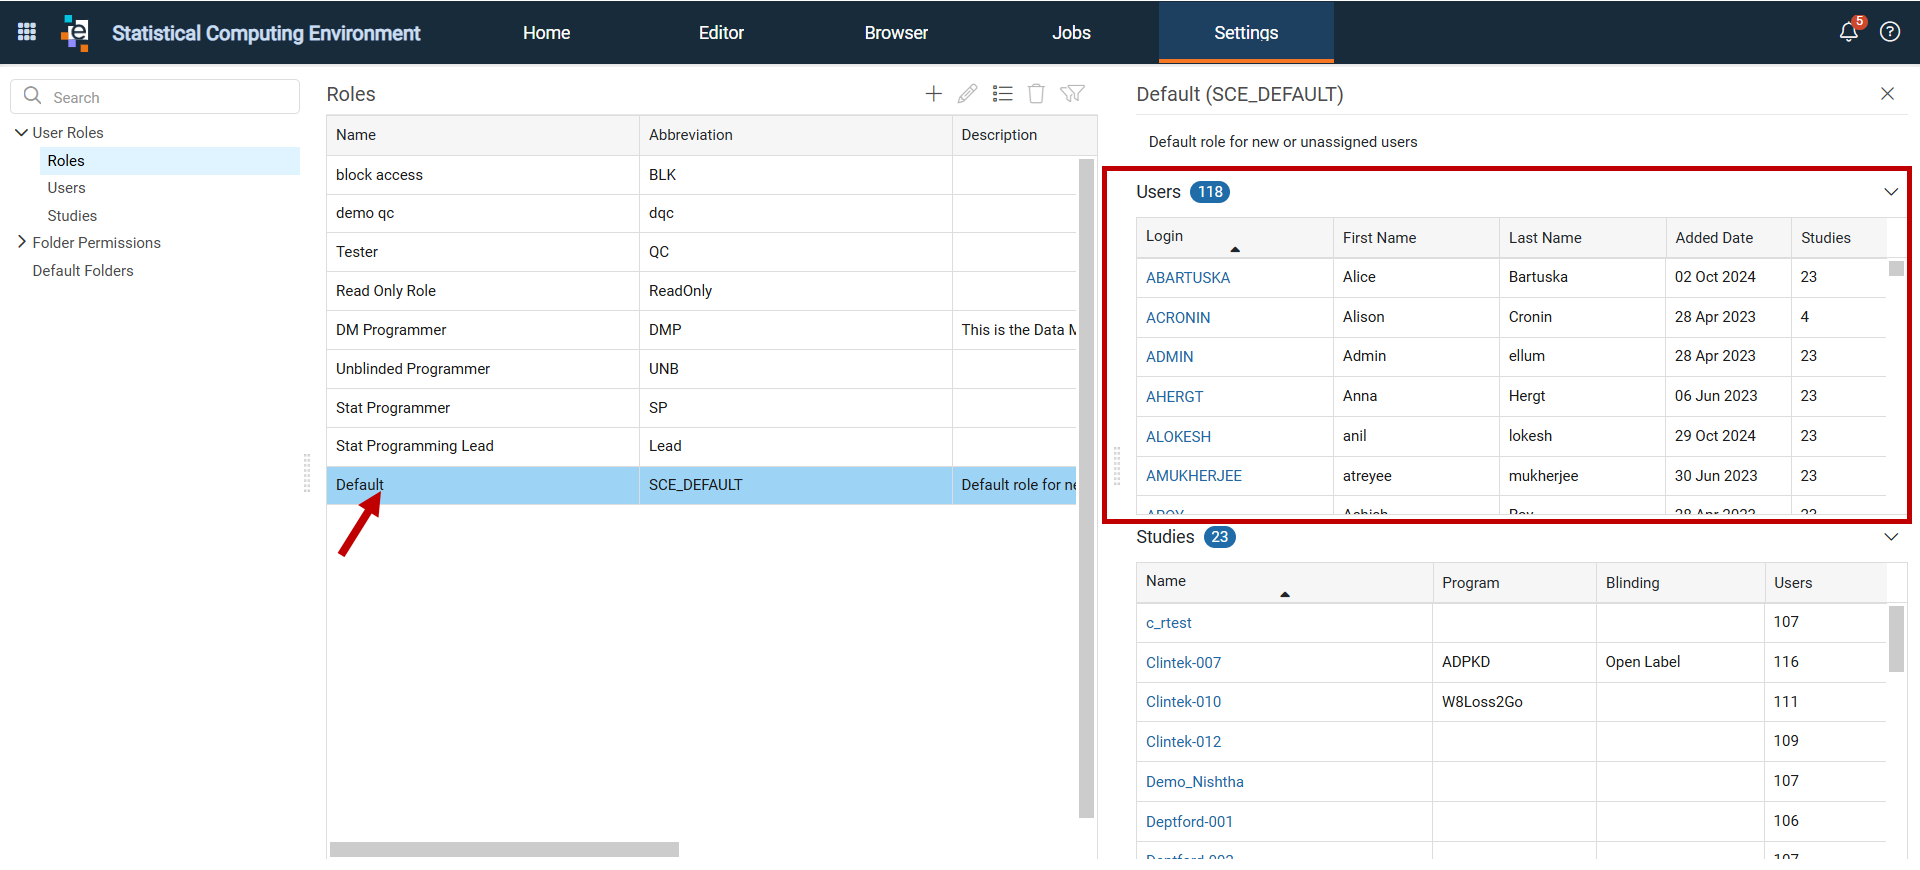Click the Roles table horizontal scrollbar

[x=504, y=849]
